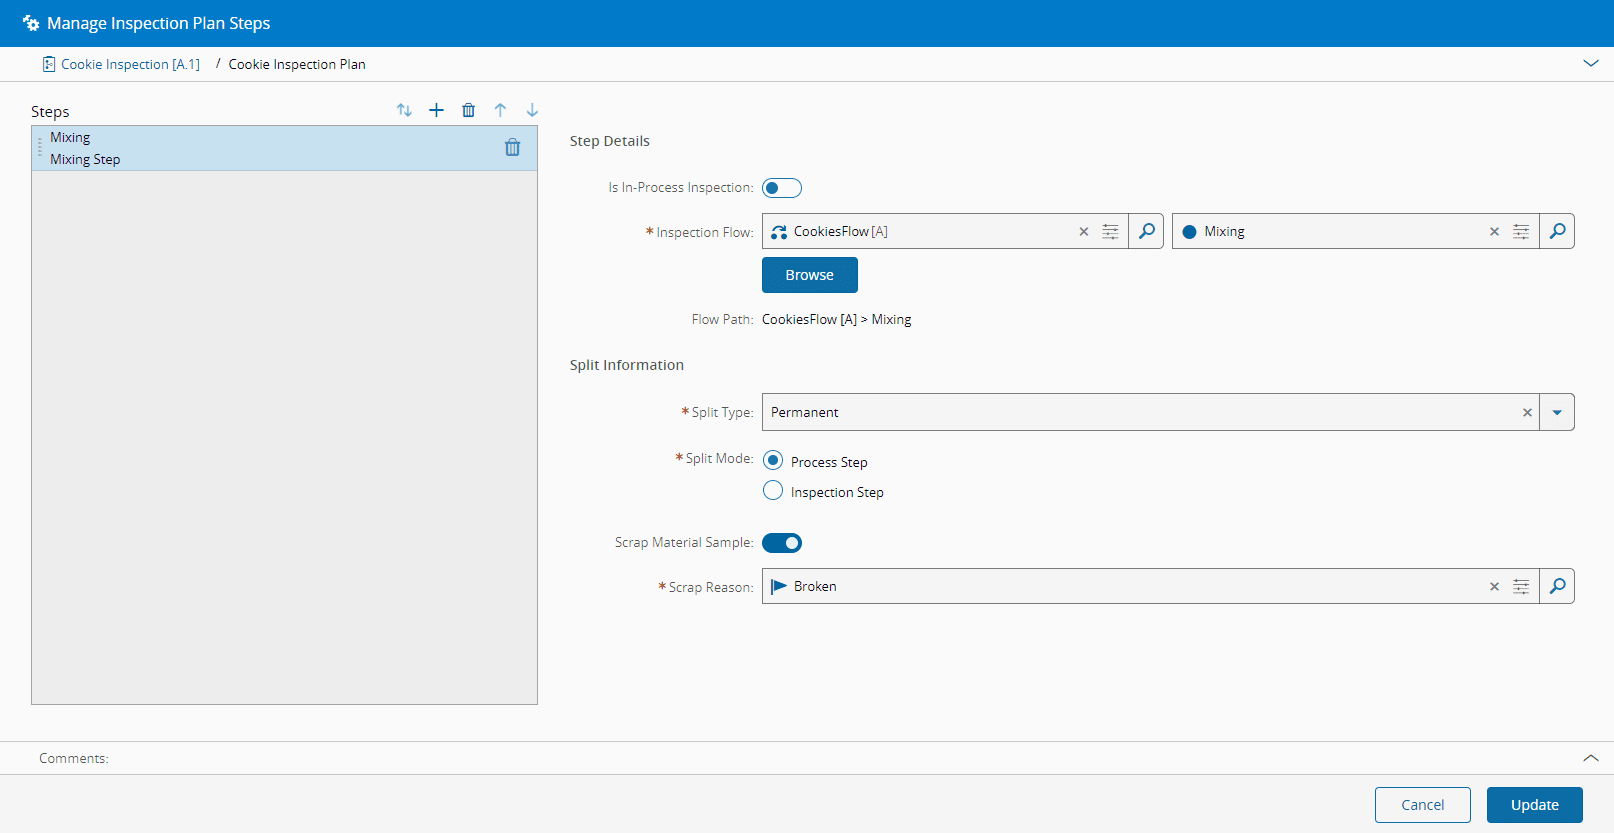Disable Scrap Material Sample toggle
The image size is (1614, 833).
(781, 543)
